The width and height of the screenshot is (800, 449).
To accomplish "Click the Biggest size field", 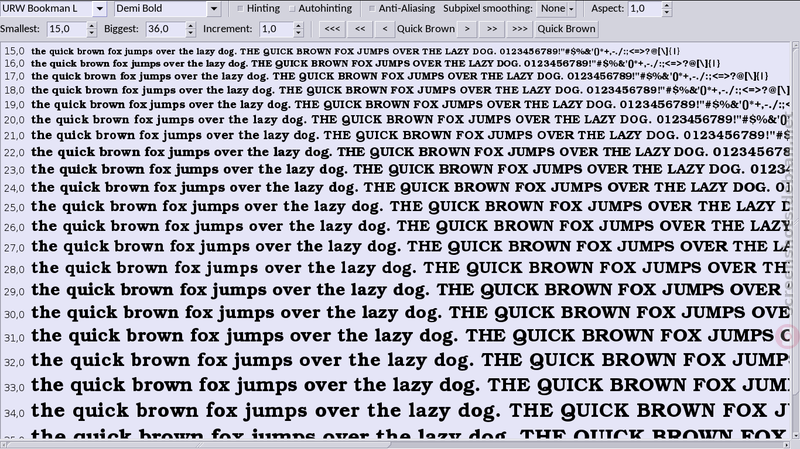I will (x=165, y=29).
